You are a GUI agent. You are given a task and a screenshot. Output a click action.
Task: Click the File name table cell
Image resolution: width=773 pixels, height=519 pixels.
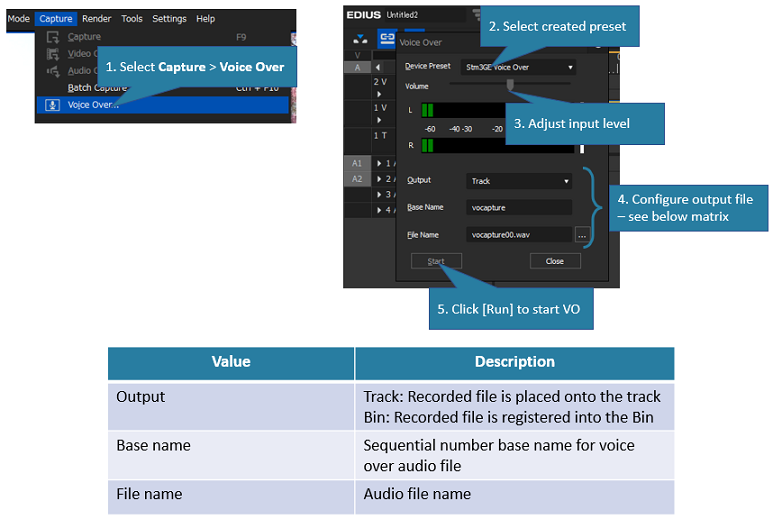click(x=231, y=497)
